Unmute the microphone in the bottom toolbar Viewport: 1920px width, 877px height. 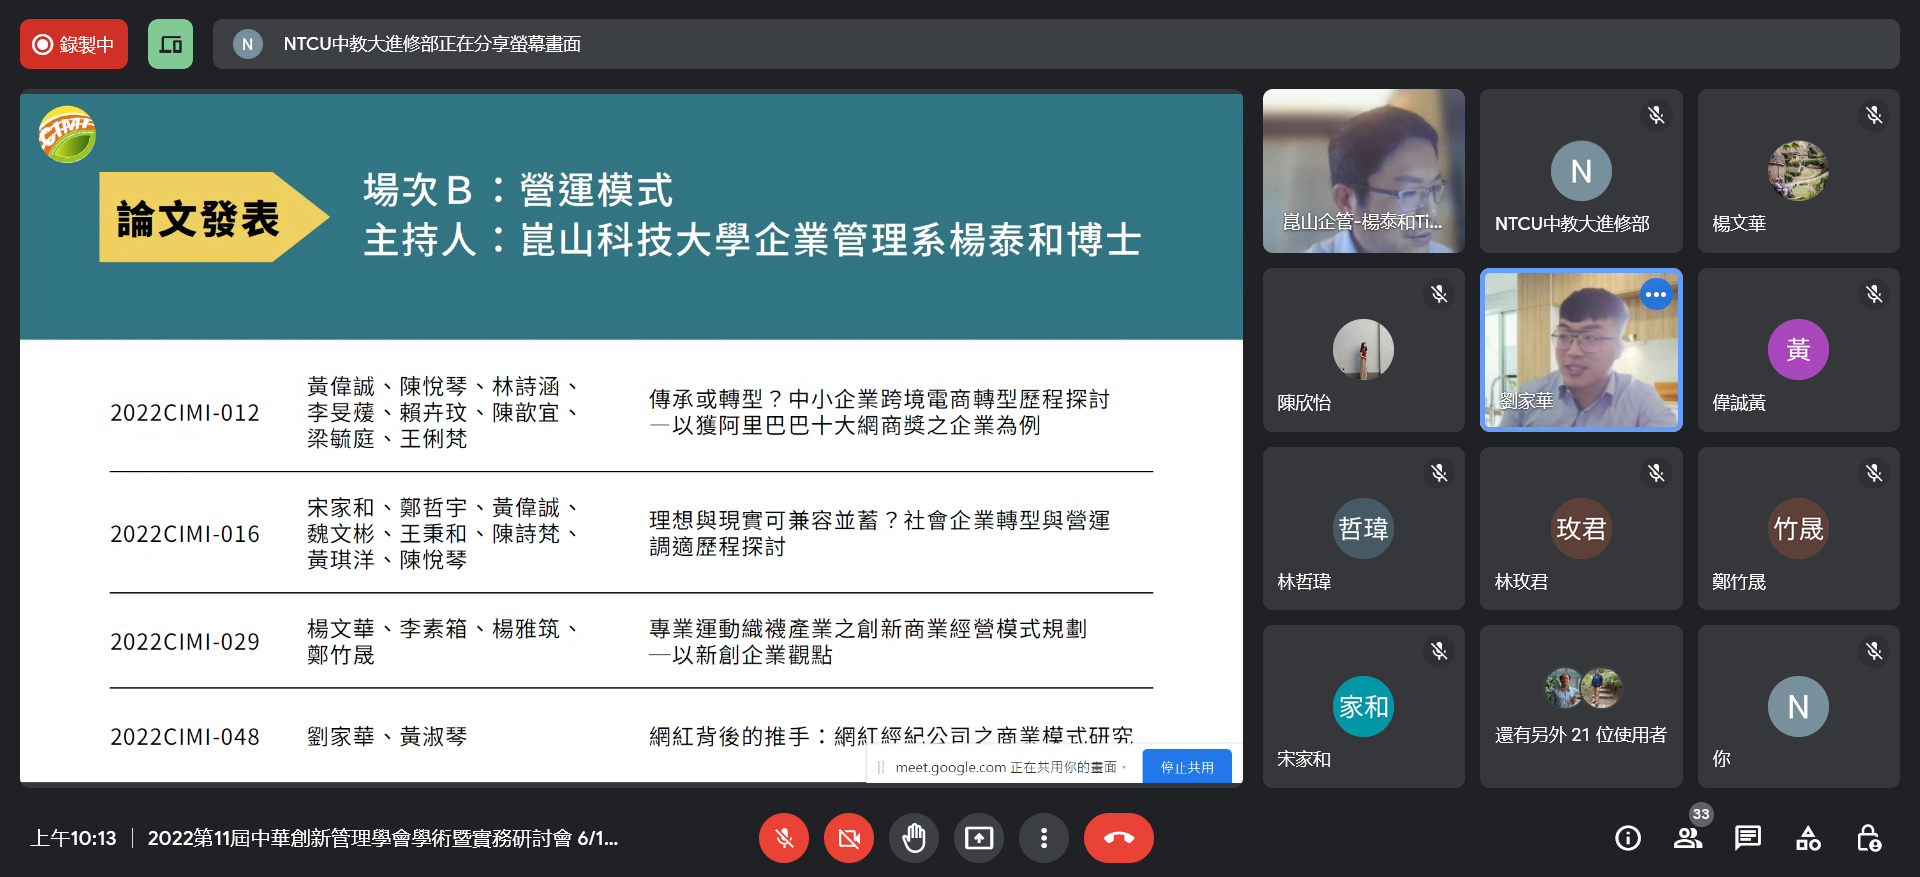point(784,838)
